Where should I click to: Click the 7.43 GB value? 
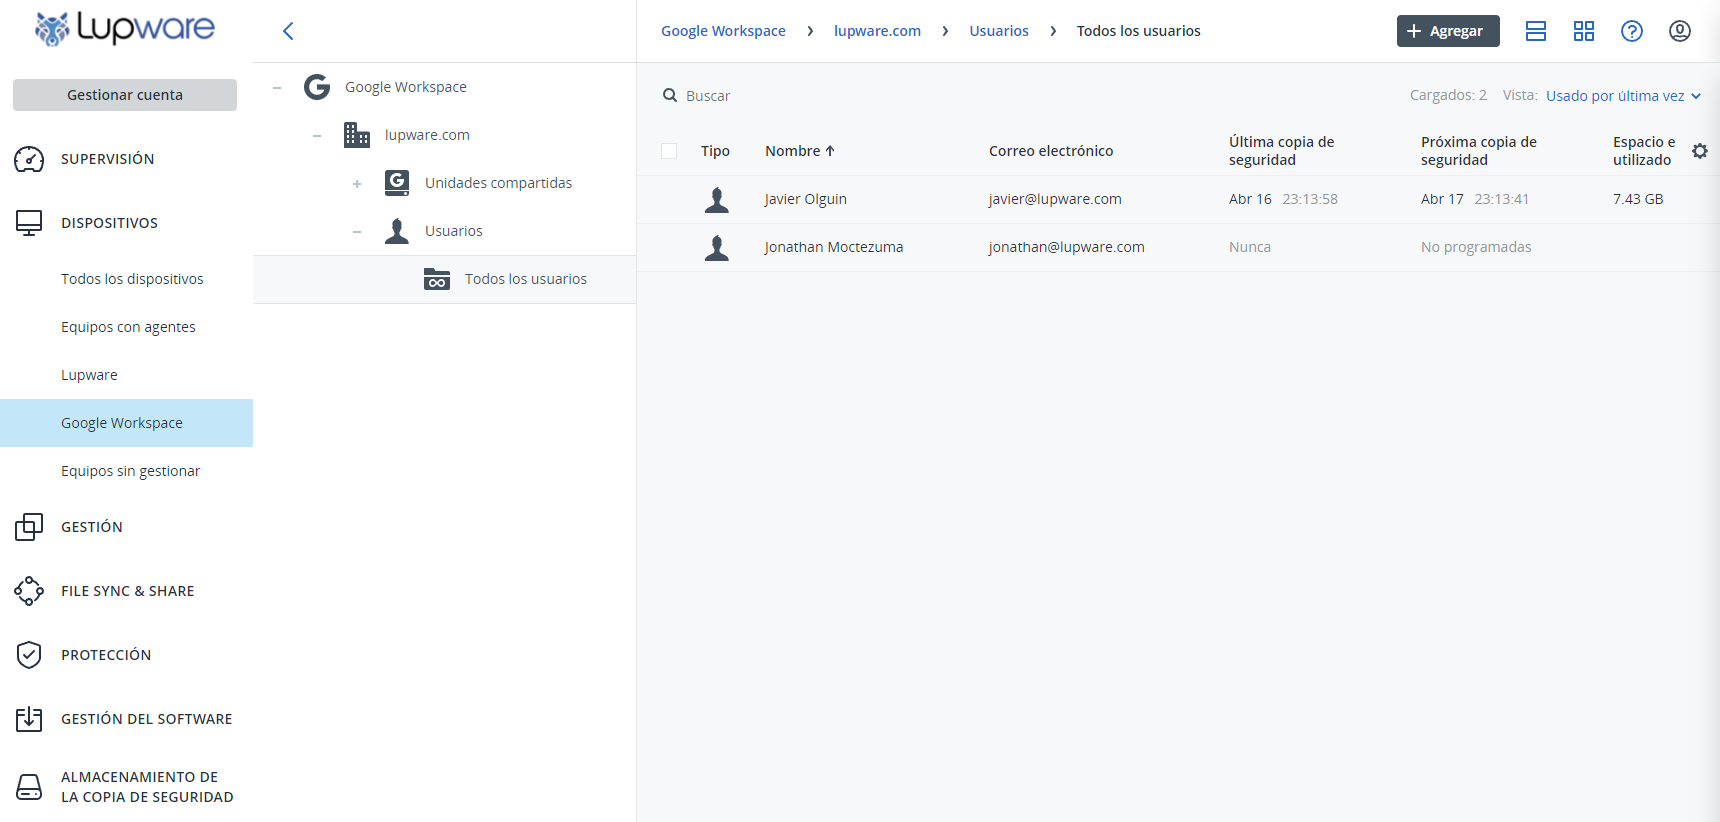point(1638,199)
